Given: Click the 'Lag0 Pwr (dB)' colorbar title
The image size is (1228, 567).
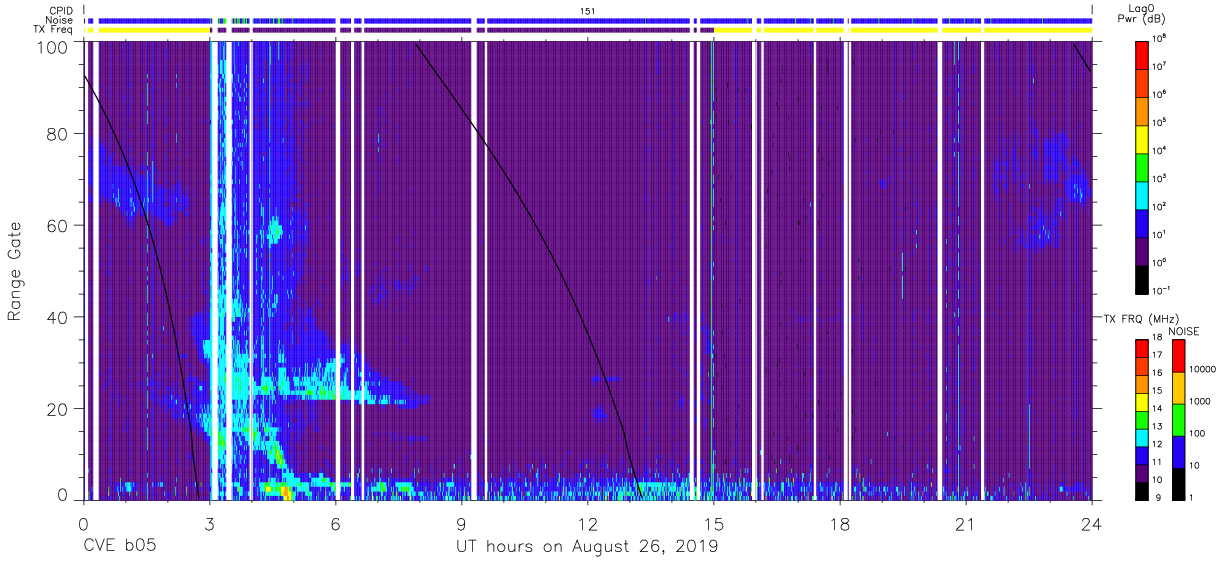Looking at the screenshot, I should tap(1143, 15).
